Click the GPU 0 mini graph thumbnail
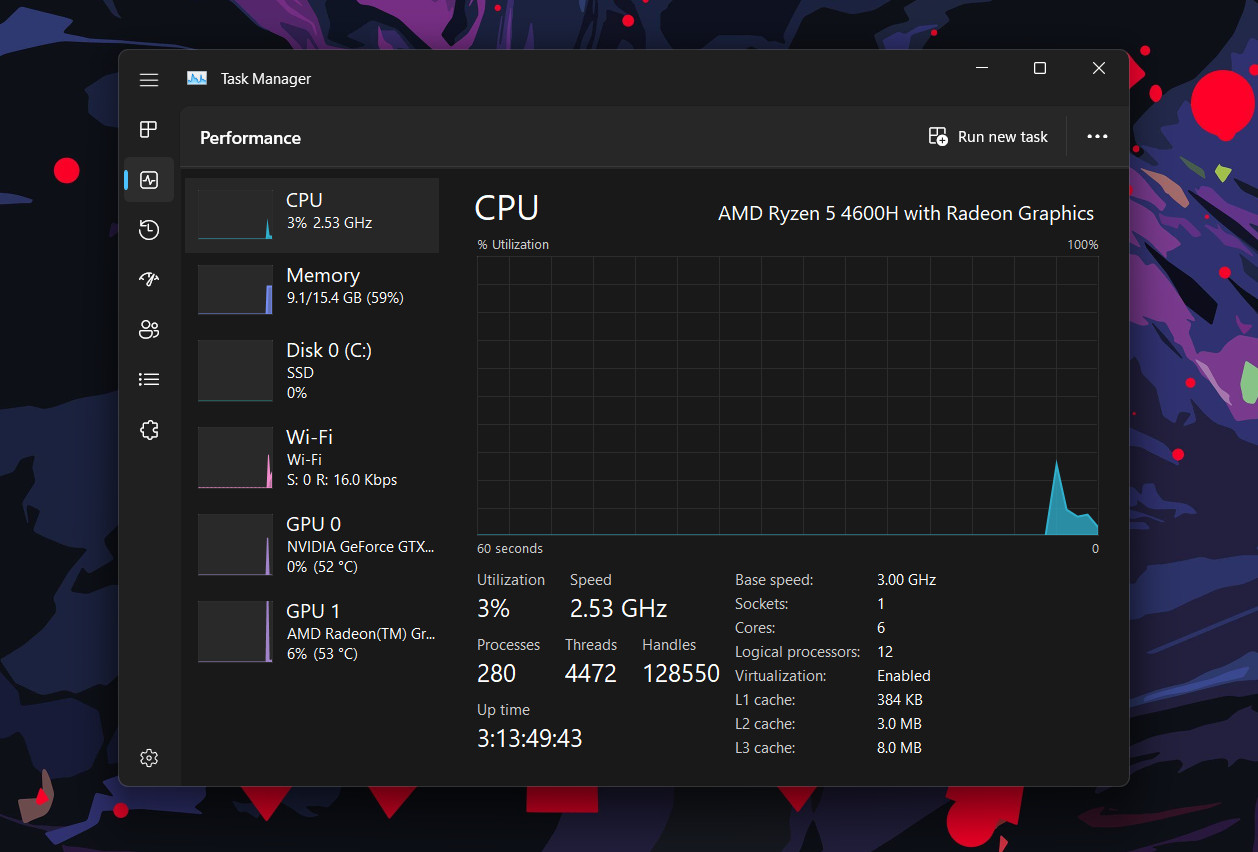 pyautogui.click(x=235, y=544)
